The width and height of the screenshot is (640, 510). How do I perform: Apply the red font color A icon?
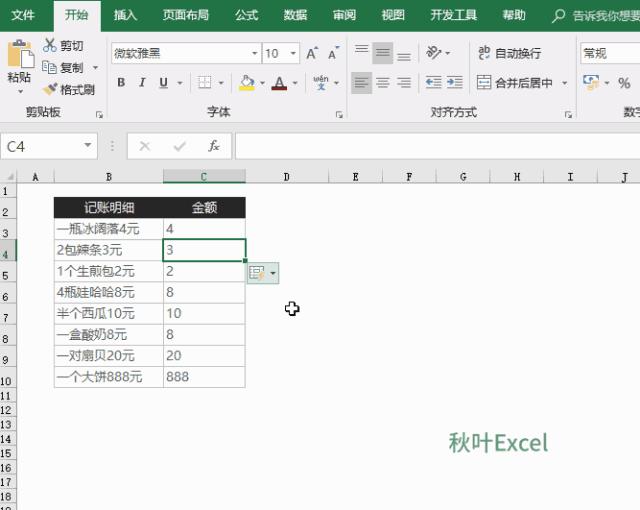pos(279,83)
